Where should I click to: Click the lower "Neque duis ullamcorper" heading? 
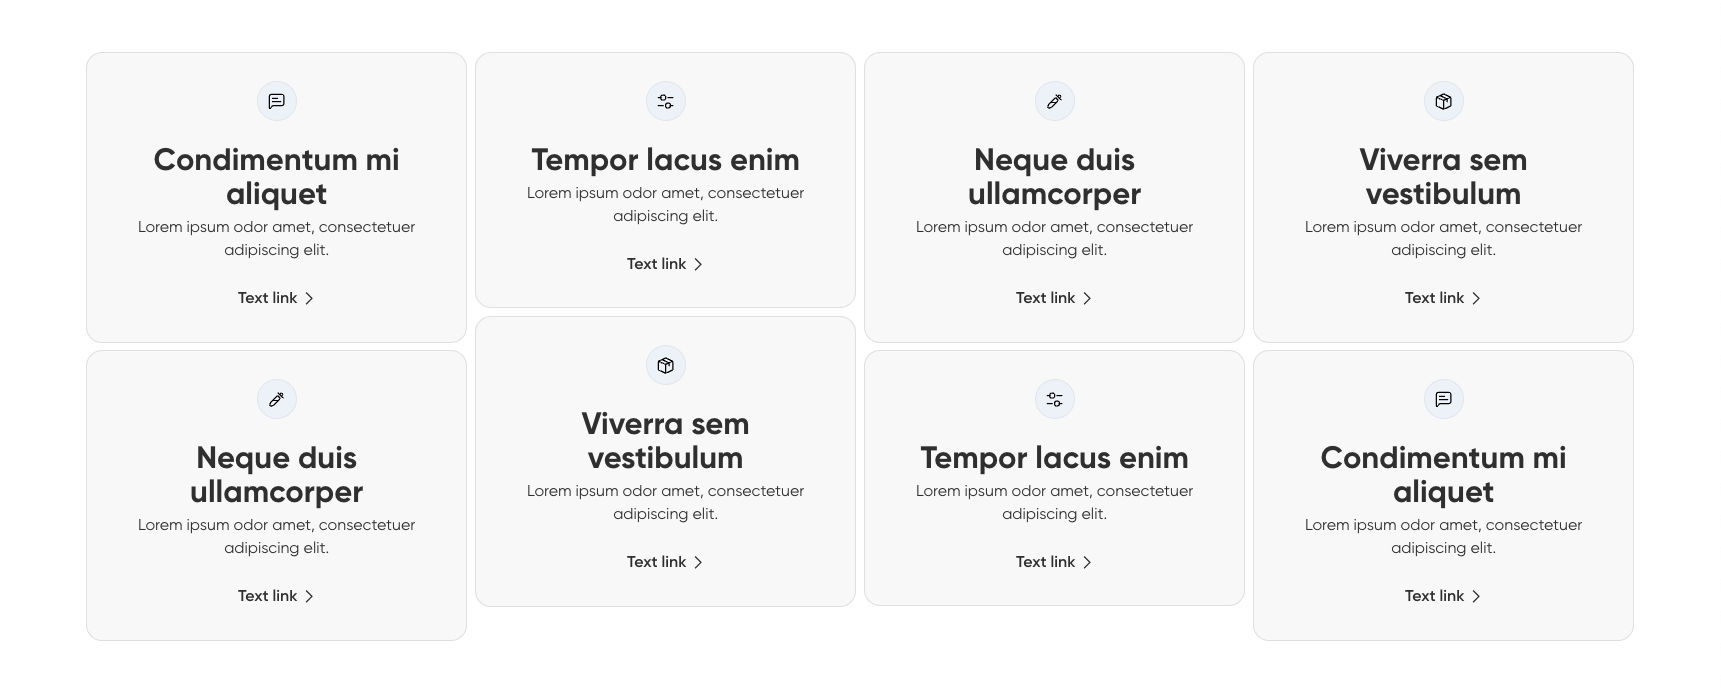coord(277,475)
